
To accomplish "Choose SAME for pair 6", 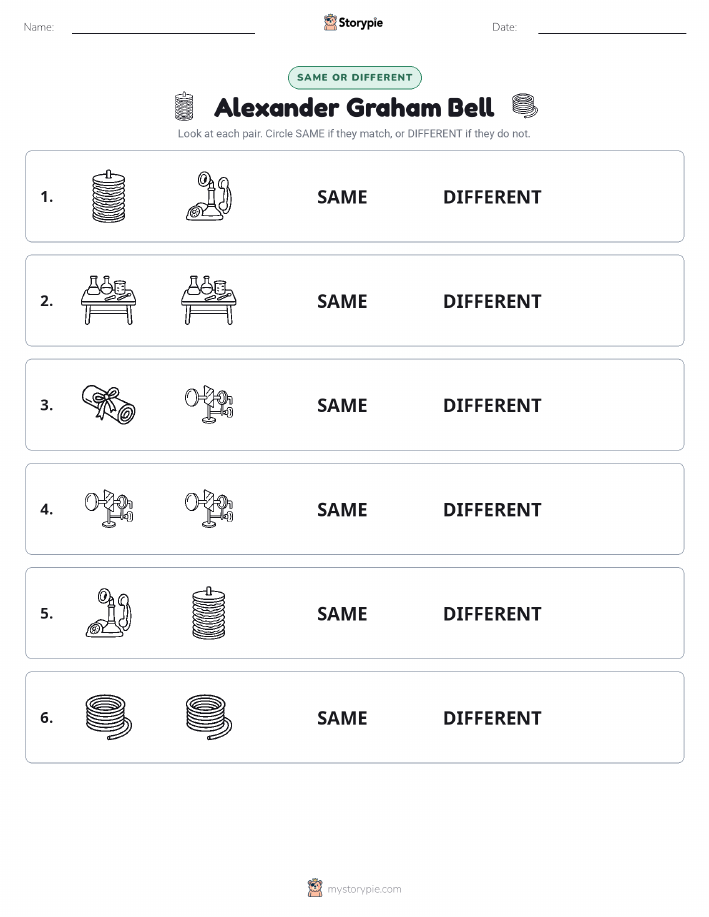I will pos(342,718).
